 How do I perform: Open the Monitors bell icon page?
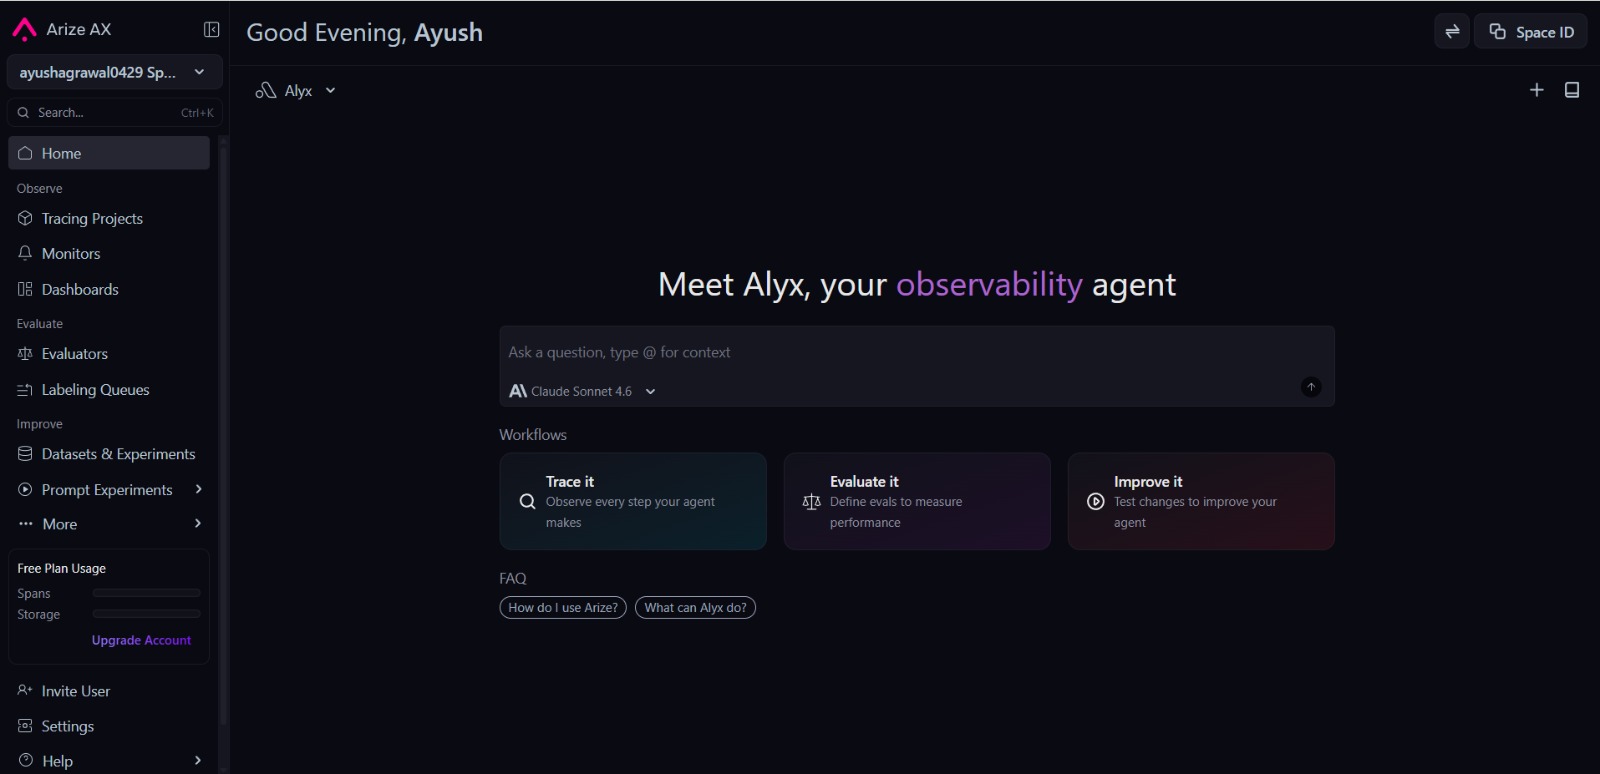(x=109, y=254)
